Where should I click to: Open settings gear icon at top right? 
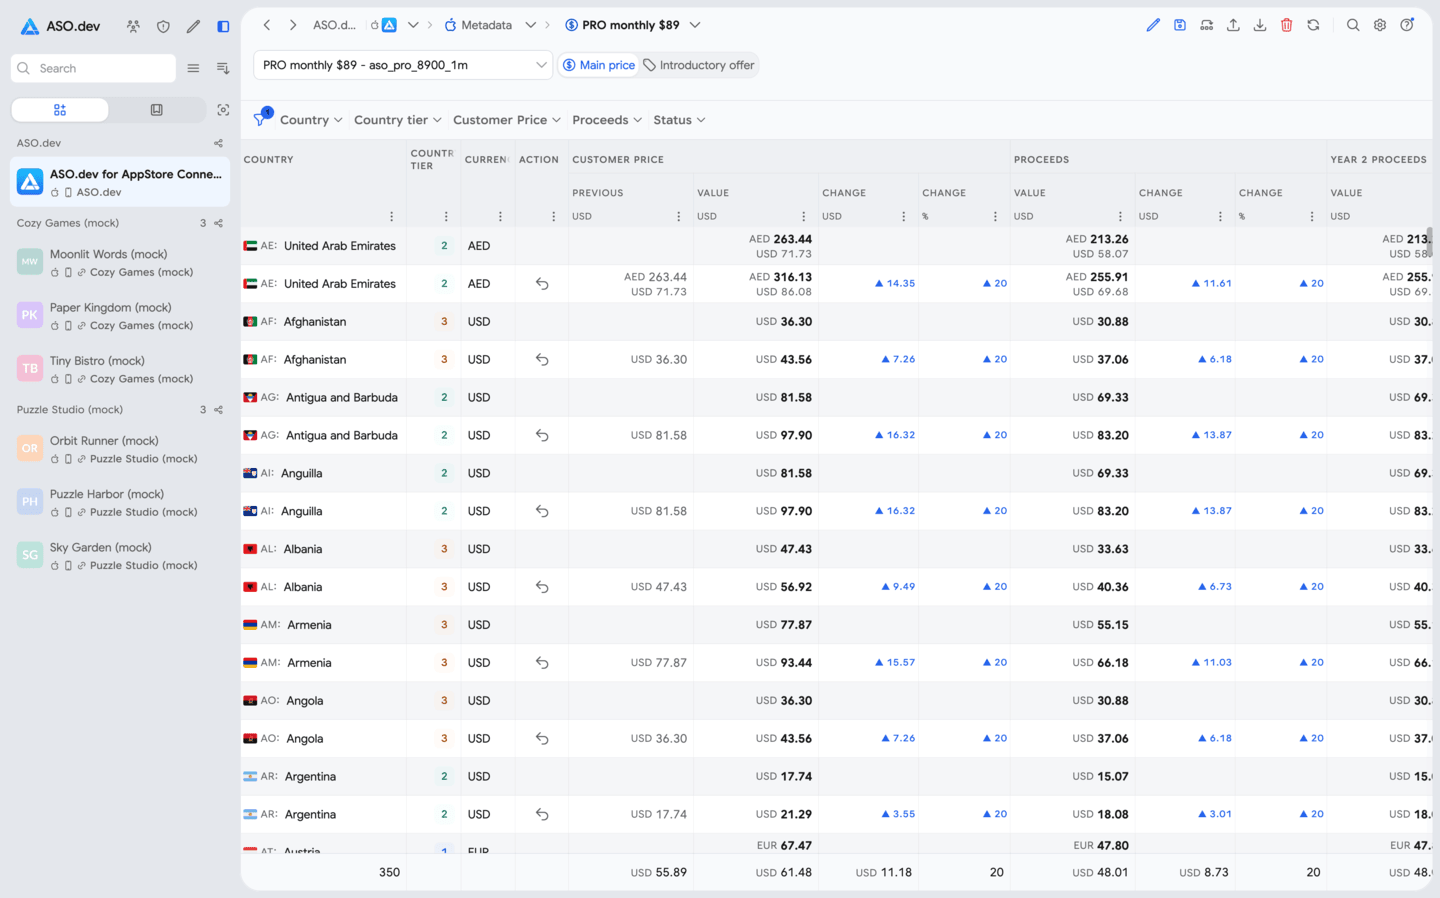coord(1380,25)
